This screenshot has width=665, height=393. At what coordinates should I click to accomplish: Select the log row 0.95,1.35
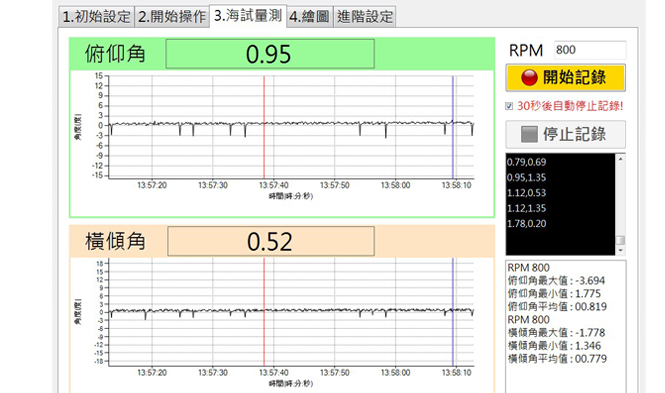pyautogui.click(x=526, y=177)
